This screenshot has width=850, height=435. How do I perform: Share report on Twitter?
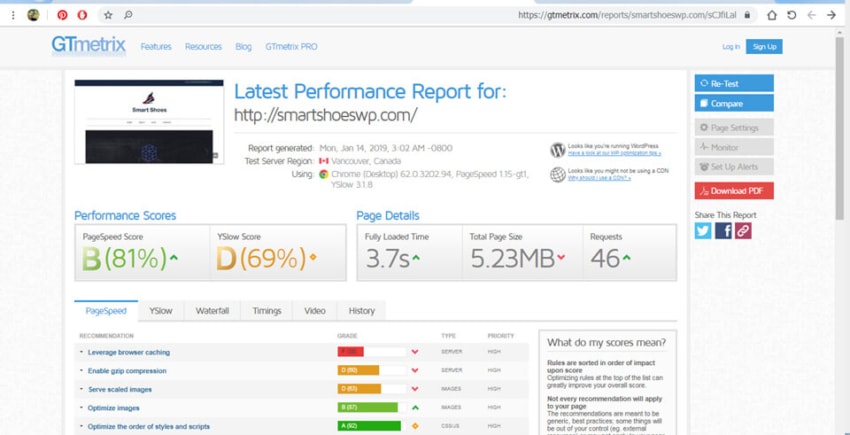point(703,231)
